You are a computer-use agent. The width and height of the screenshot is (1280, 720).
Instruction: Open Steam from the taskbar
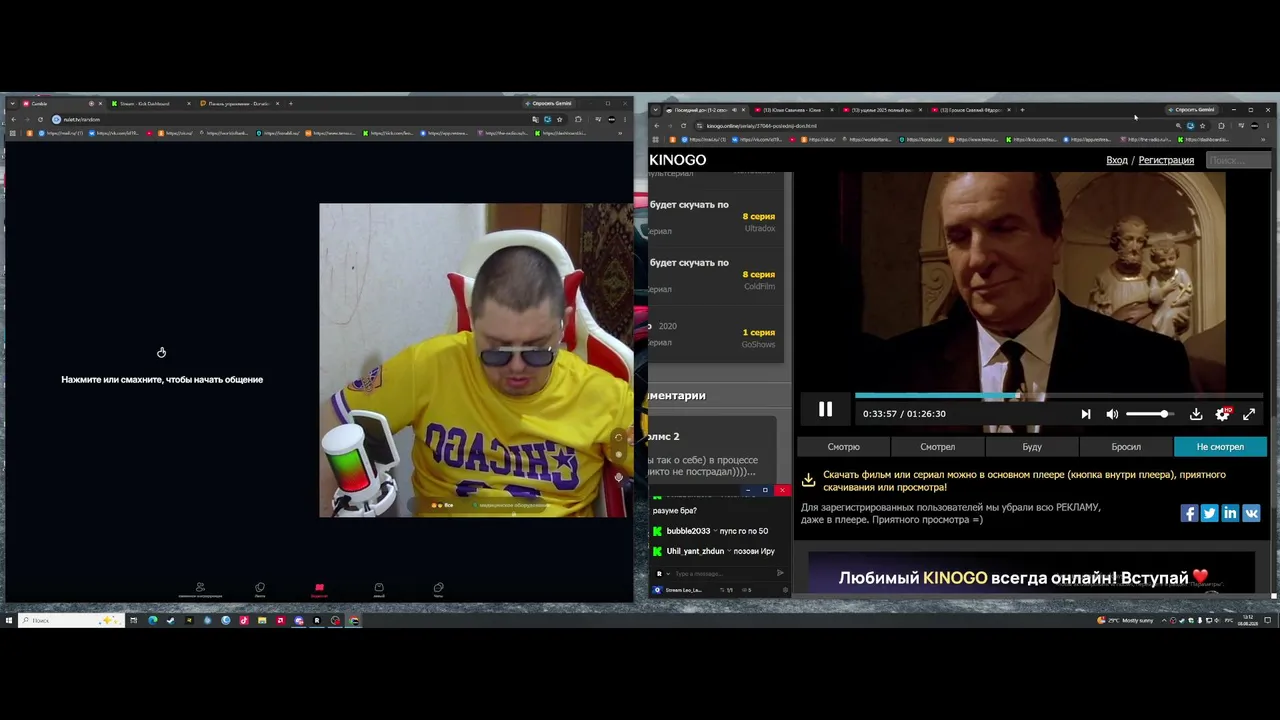coord(170,620)
